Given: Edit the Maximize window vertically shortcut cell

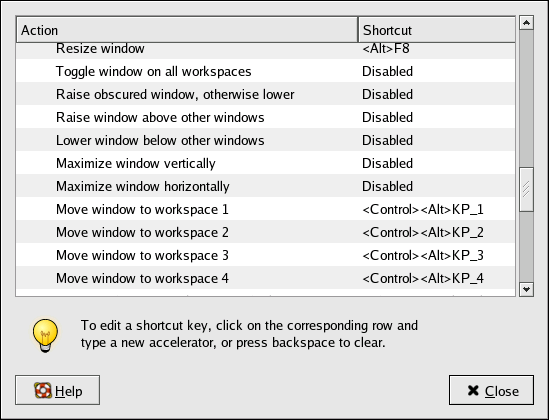Looking at the screenshot, I should coord(437,163).
